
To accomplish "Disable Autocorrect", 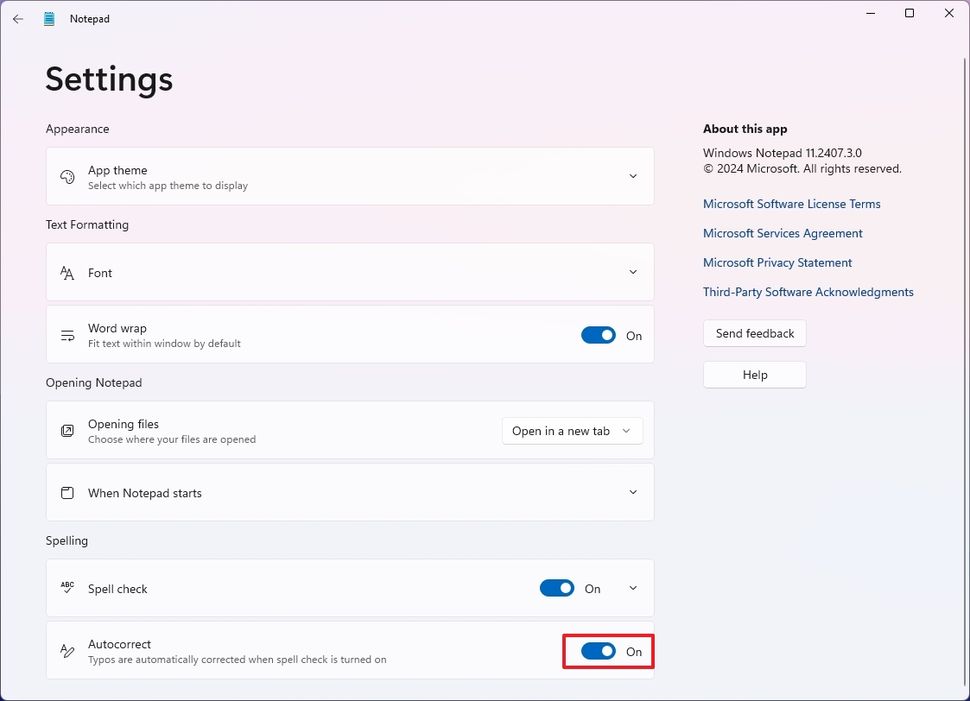I will click(598, 650).
